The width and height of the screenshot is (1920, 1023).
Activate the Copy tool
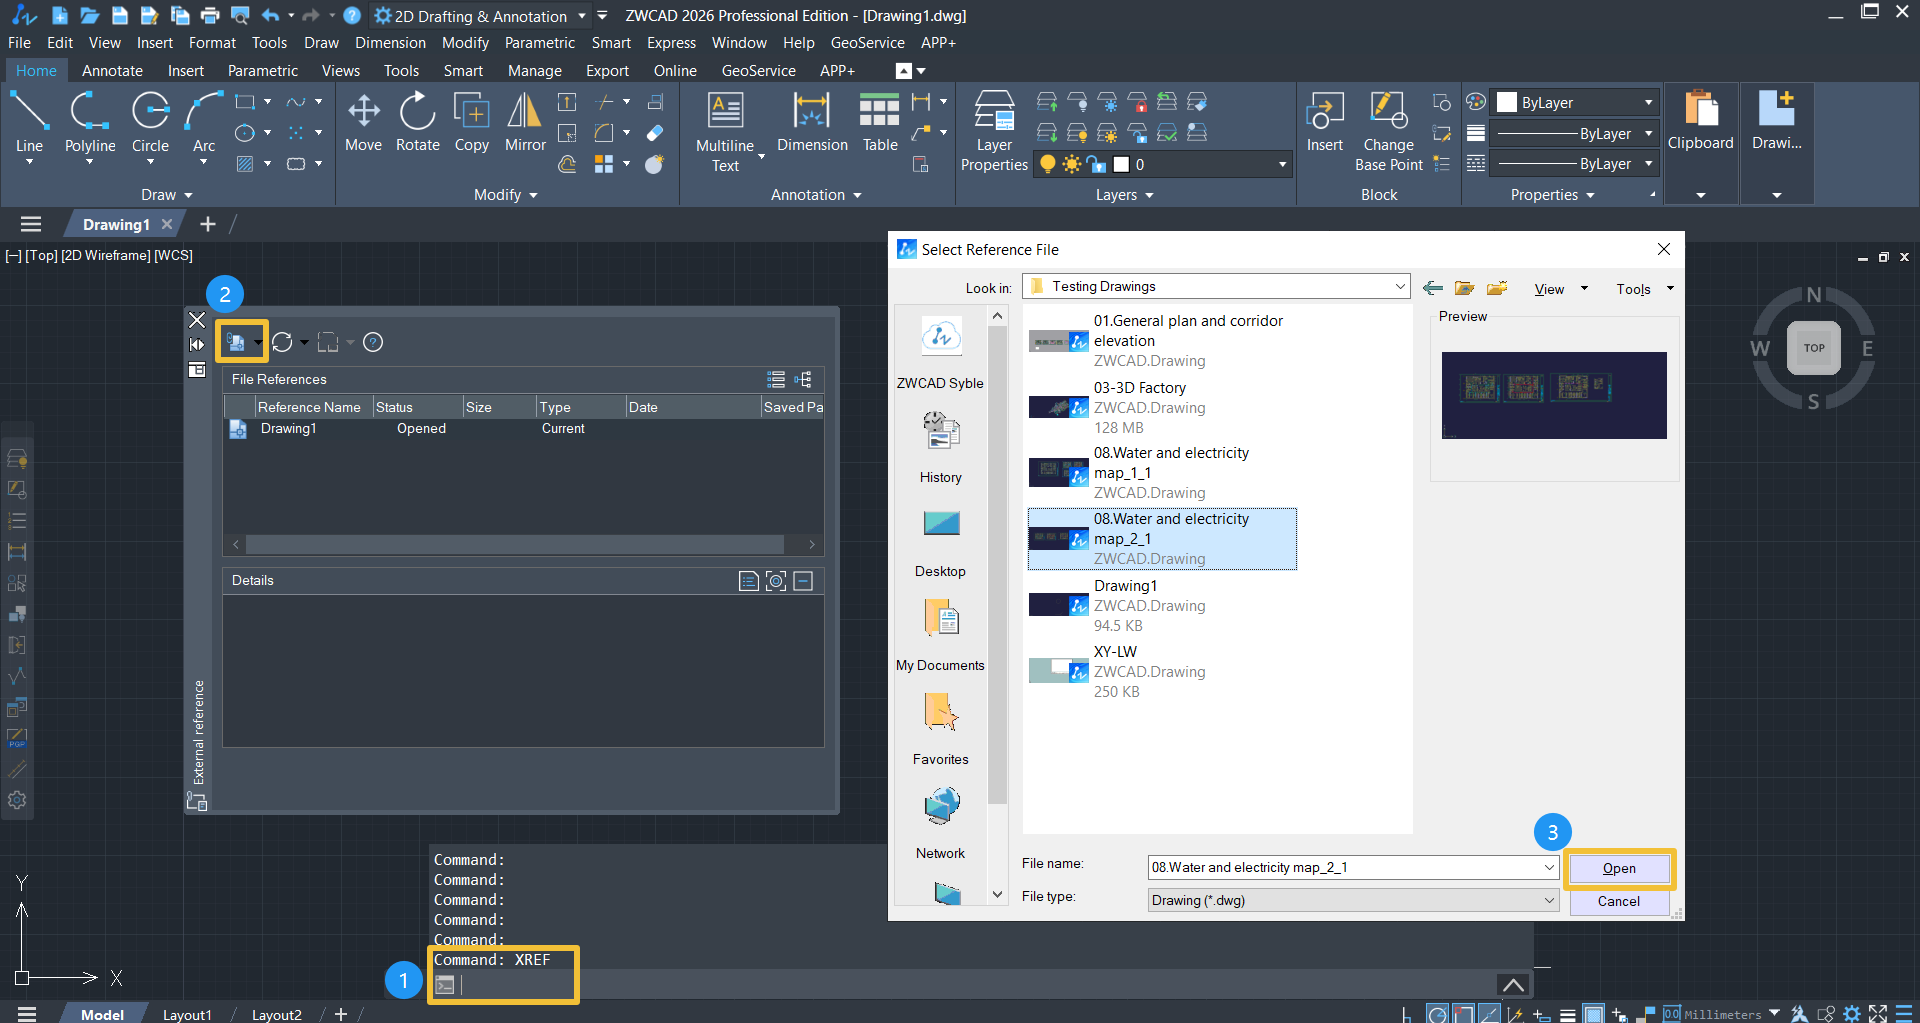point(471,122)
